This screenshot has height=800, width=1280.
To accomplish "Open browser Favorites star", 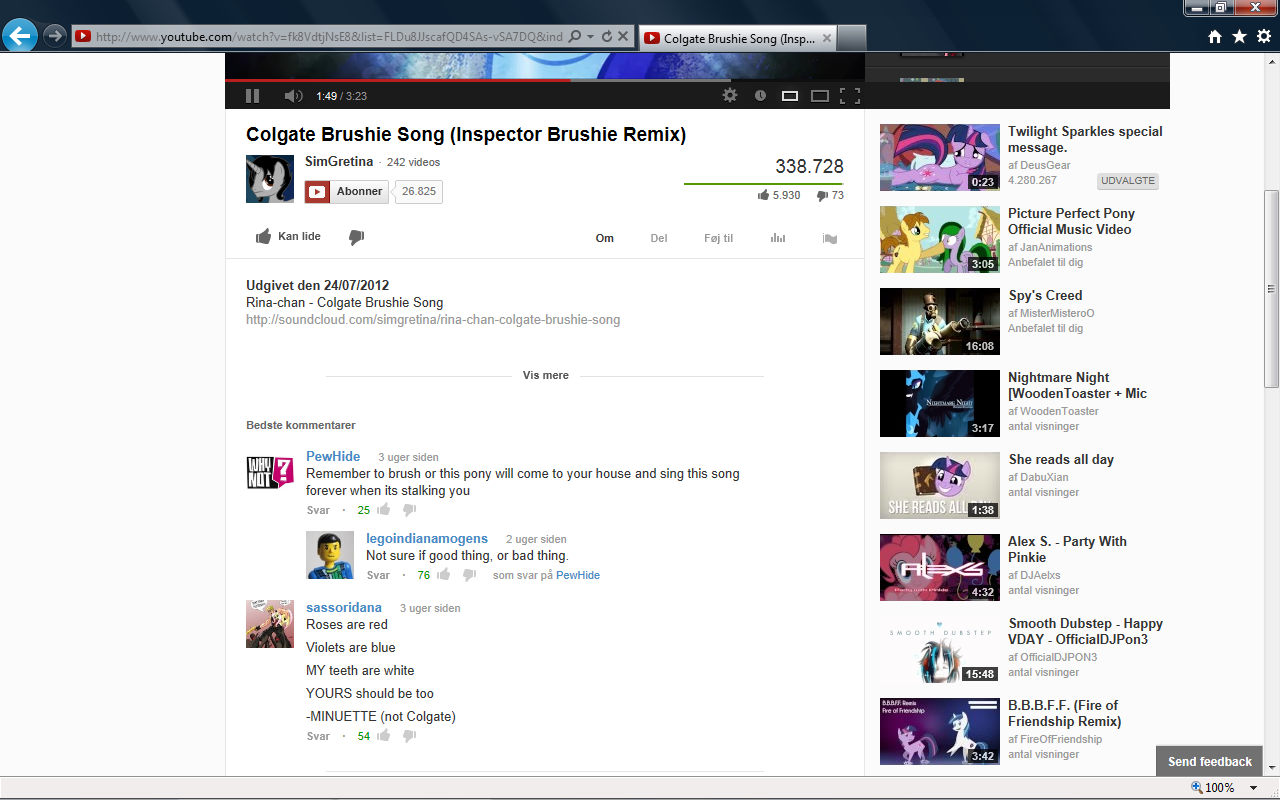I will pos(1239,36).
